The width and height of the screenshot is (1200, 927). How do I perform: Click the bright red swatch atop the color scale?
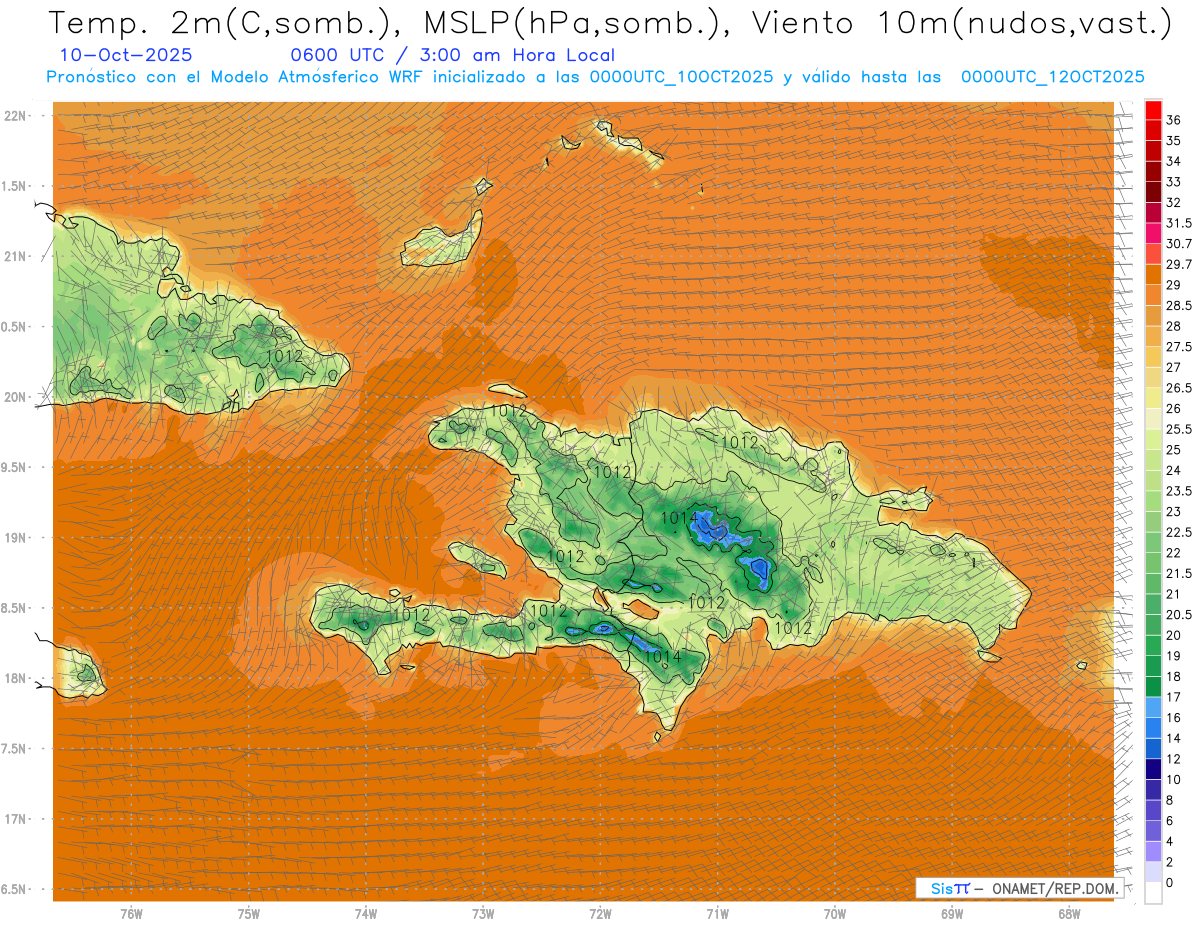tap(1153, 109)
